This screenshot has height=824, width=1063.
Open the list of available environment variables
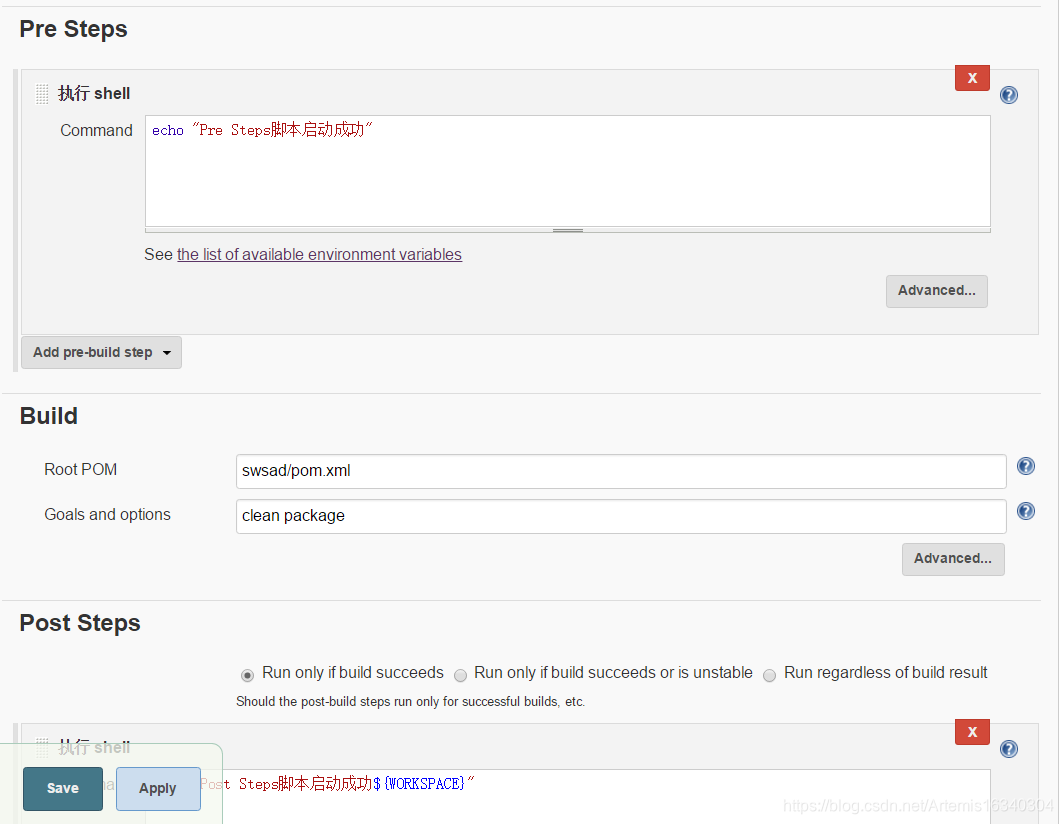pos(319,254)
